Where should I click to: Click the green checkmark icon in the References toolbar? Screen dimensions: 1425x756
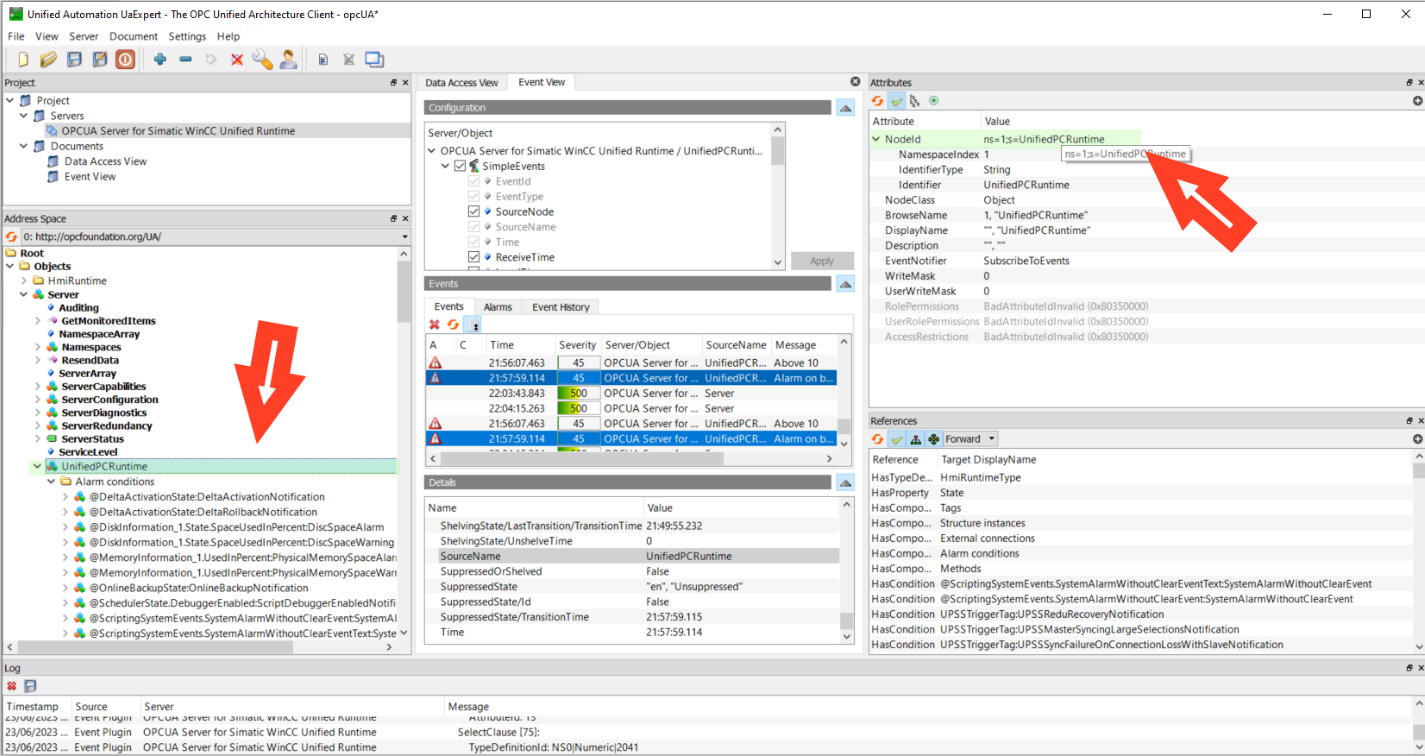pyautogui.click(x=897, y=439)
